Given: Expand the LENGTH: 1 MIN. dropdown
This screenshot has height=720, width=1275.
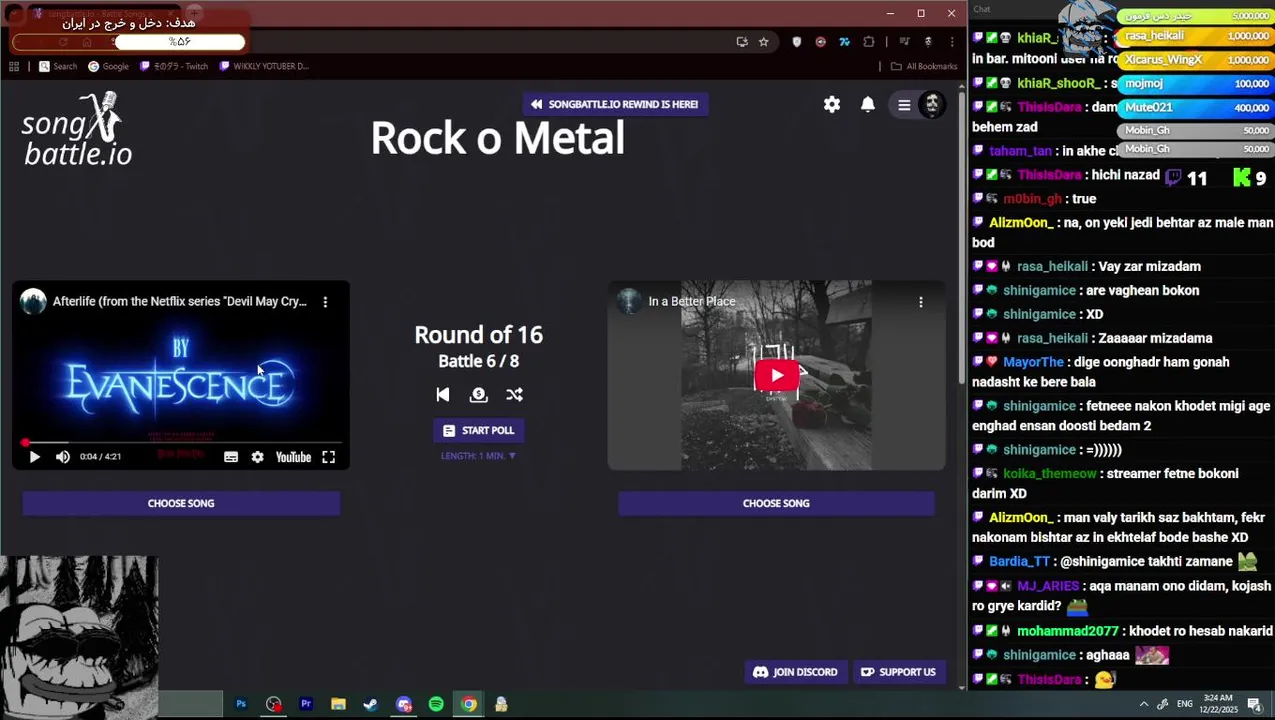Looking at the screenshot, I should (478, 456).
